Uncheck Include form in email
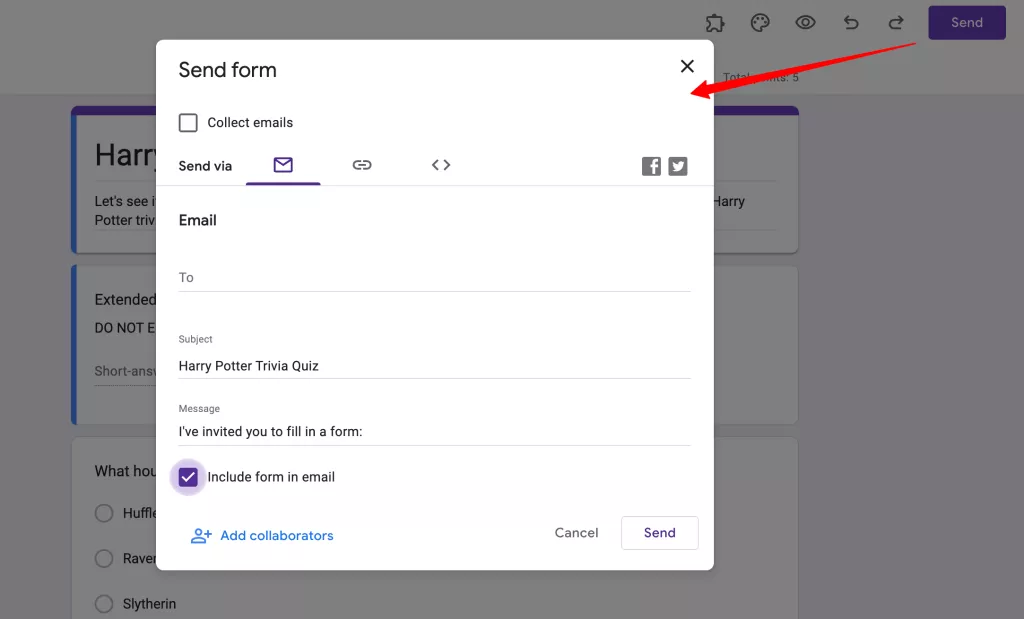This screenshot has width=1024, height=619. point(188,477)
